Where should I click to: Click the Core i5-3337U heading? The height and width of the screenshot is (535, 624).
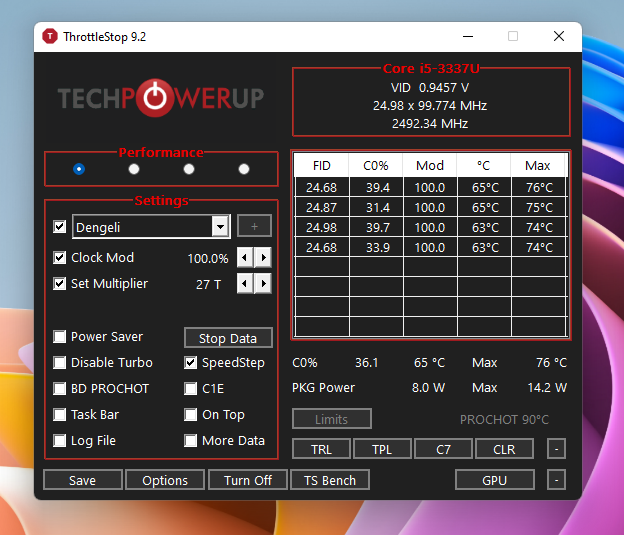click(431, 69)
